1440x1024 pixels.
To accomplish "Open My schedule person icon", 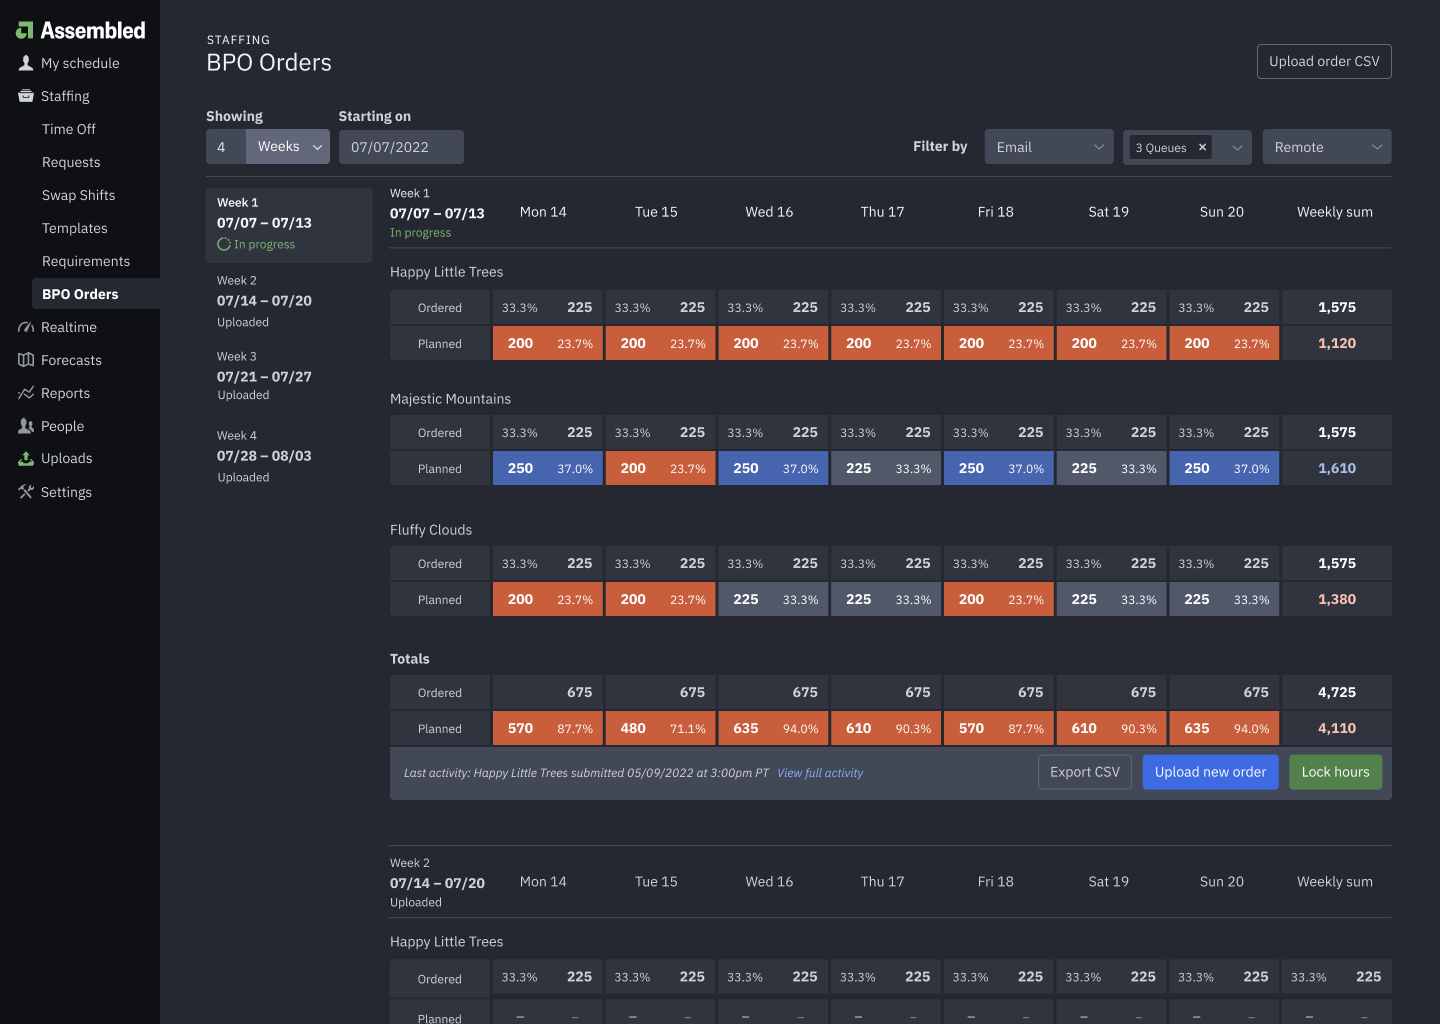I will [x=26, y=63].
